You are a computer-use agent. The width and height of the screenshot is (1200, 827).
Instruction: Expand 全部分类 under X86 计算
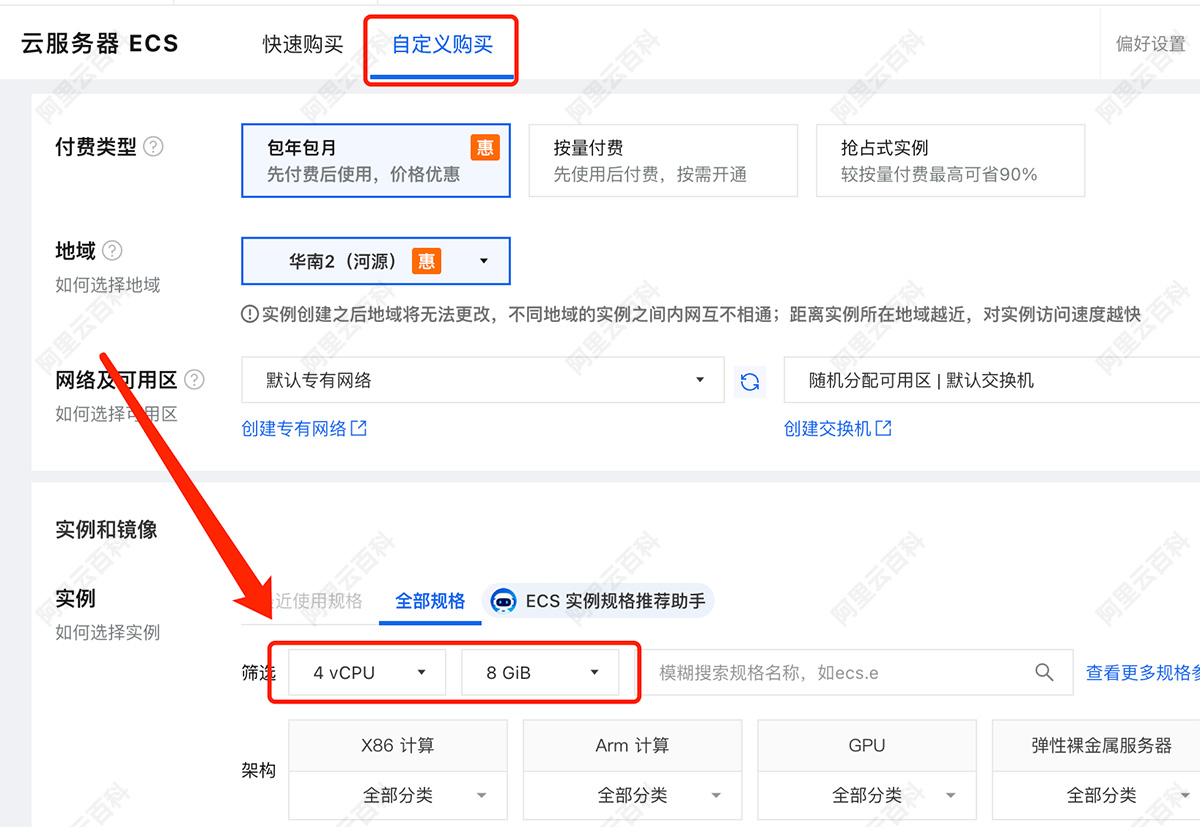click(x=398, y=796)
